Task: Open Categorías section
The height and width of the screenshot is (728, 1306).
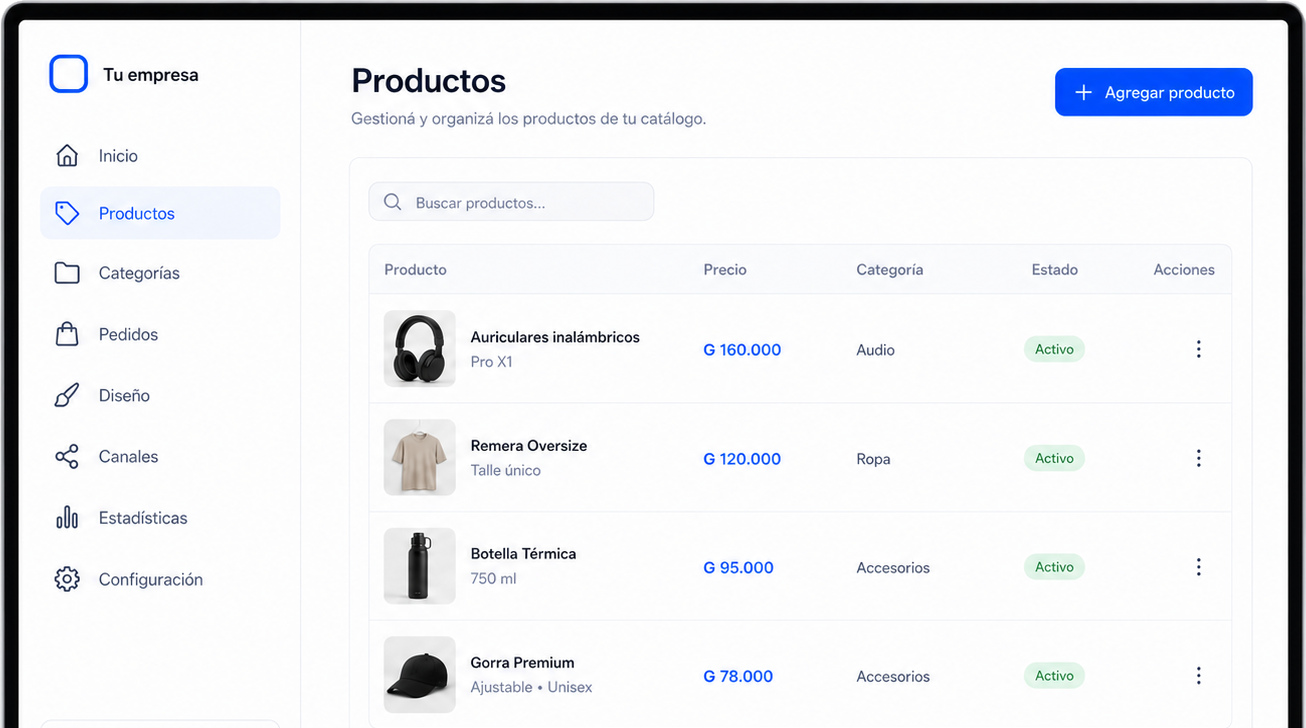Action: [160, 273]
